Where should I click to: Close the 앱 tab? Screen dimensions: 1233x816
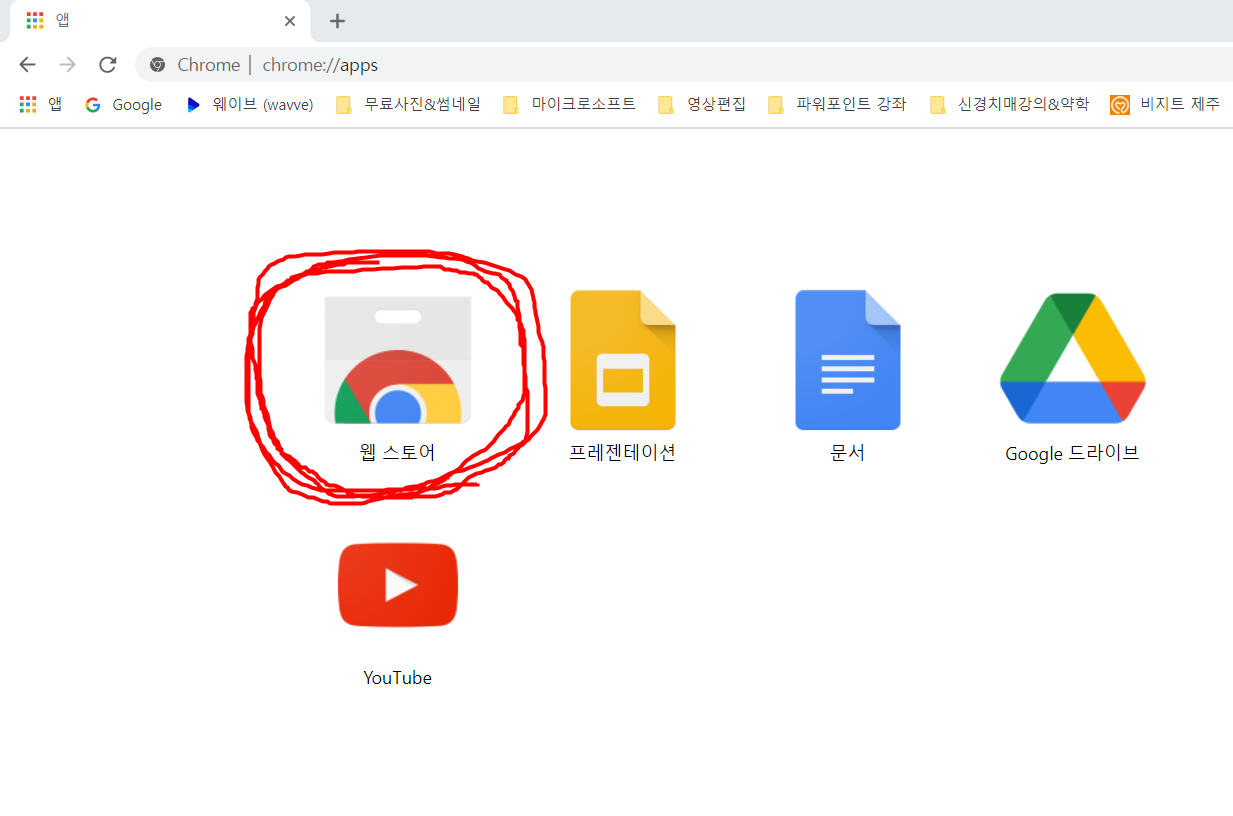(290, 21)
